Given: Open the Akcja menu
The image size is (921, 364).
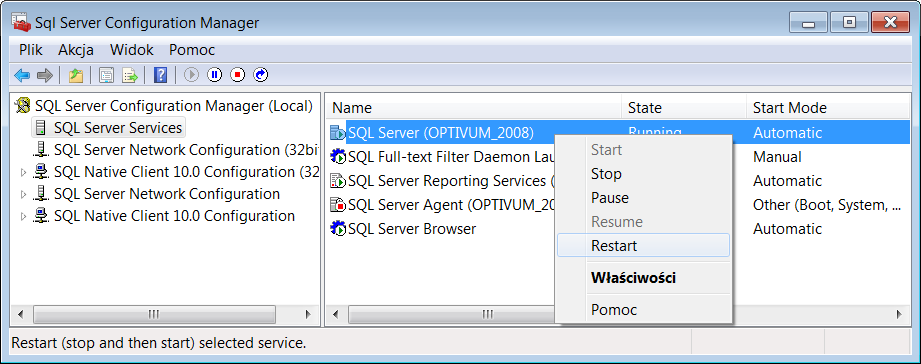Looking at the screenshot, I should [x=76, y=50].
